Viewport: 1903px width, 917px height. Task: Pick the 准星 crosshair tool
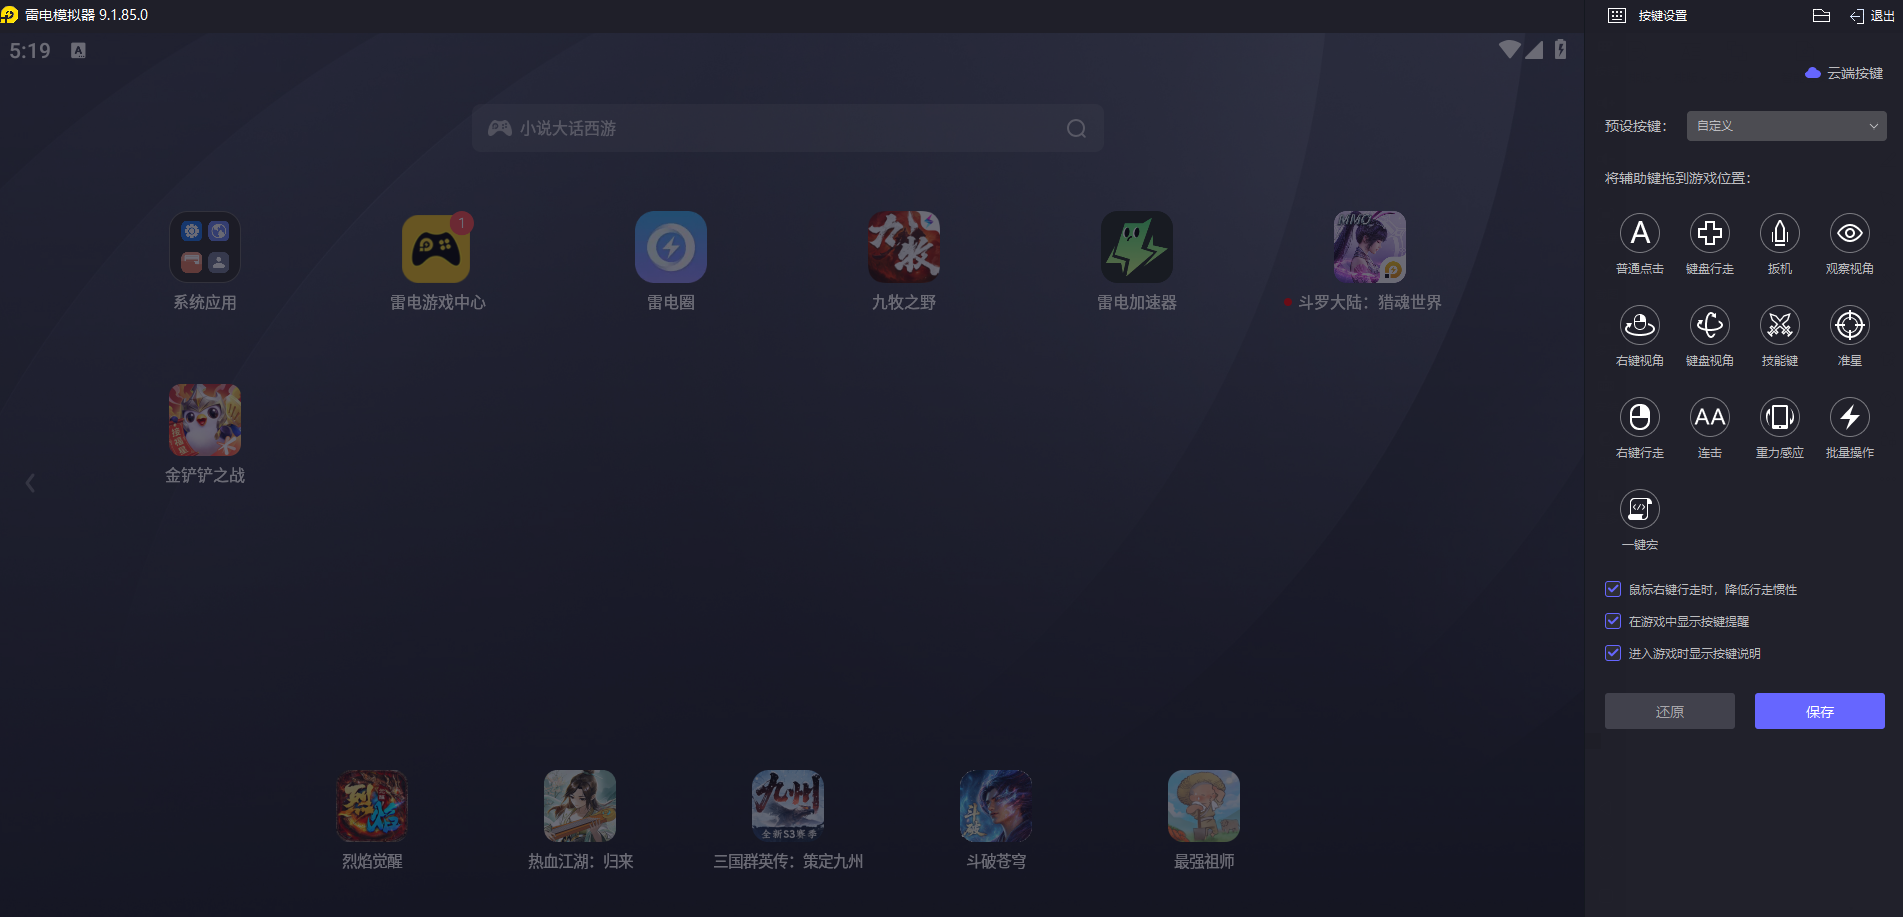click(x=1850, y=325)
